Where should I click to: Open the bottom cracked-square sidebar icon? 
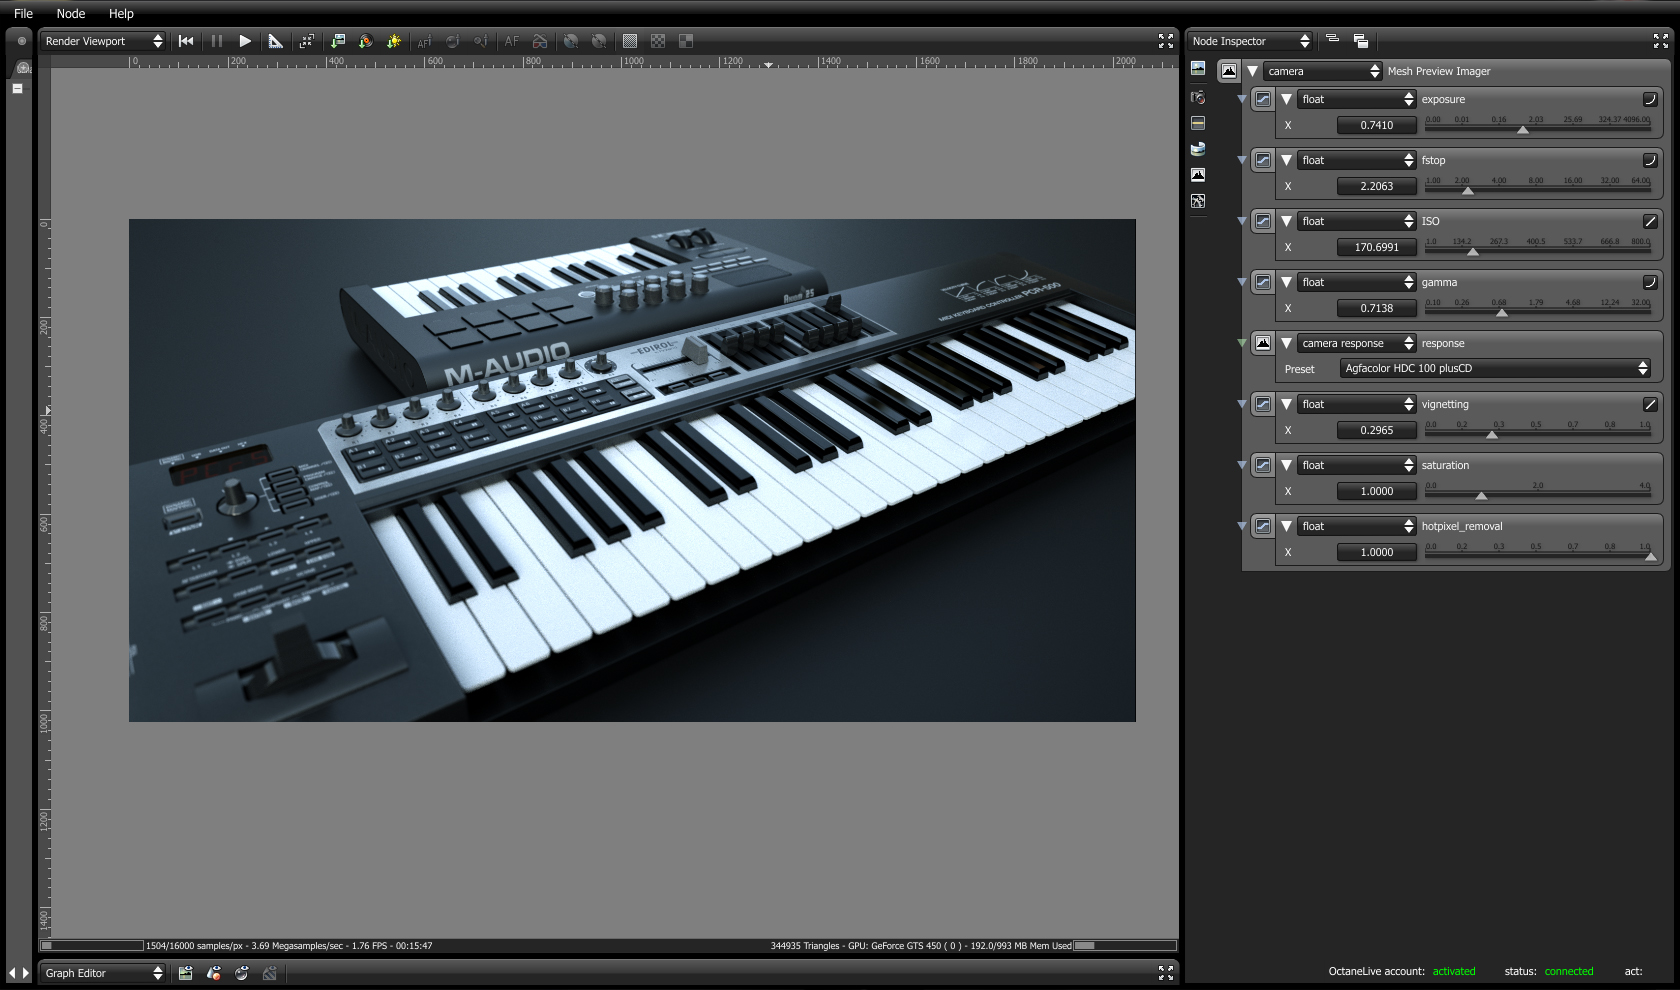point(1198,201)
